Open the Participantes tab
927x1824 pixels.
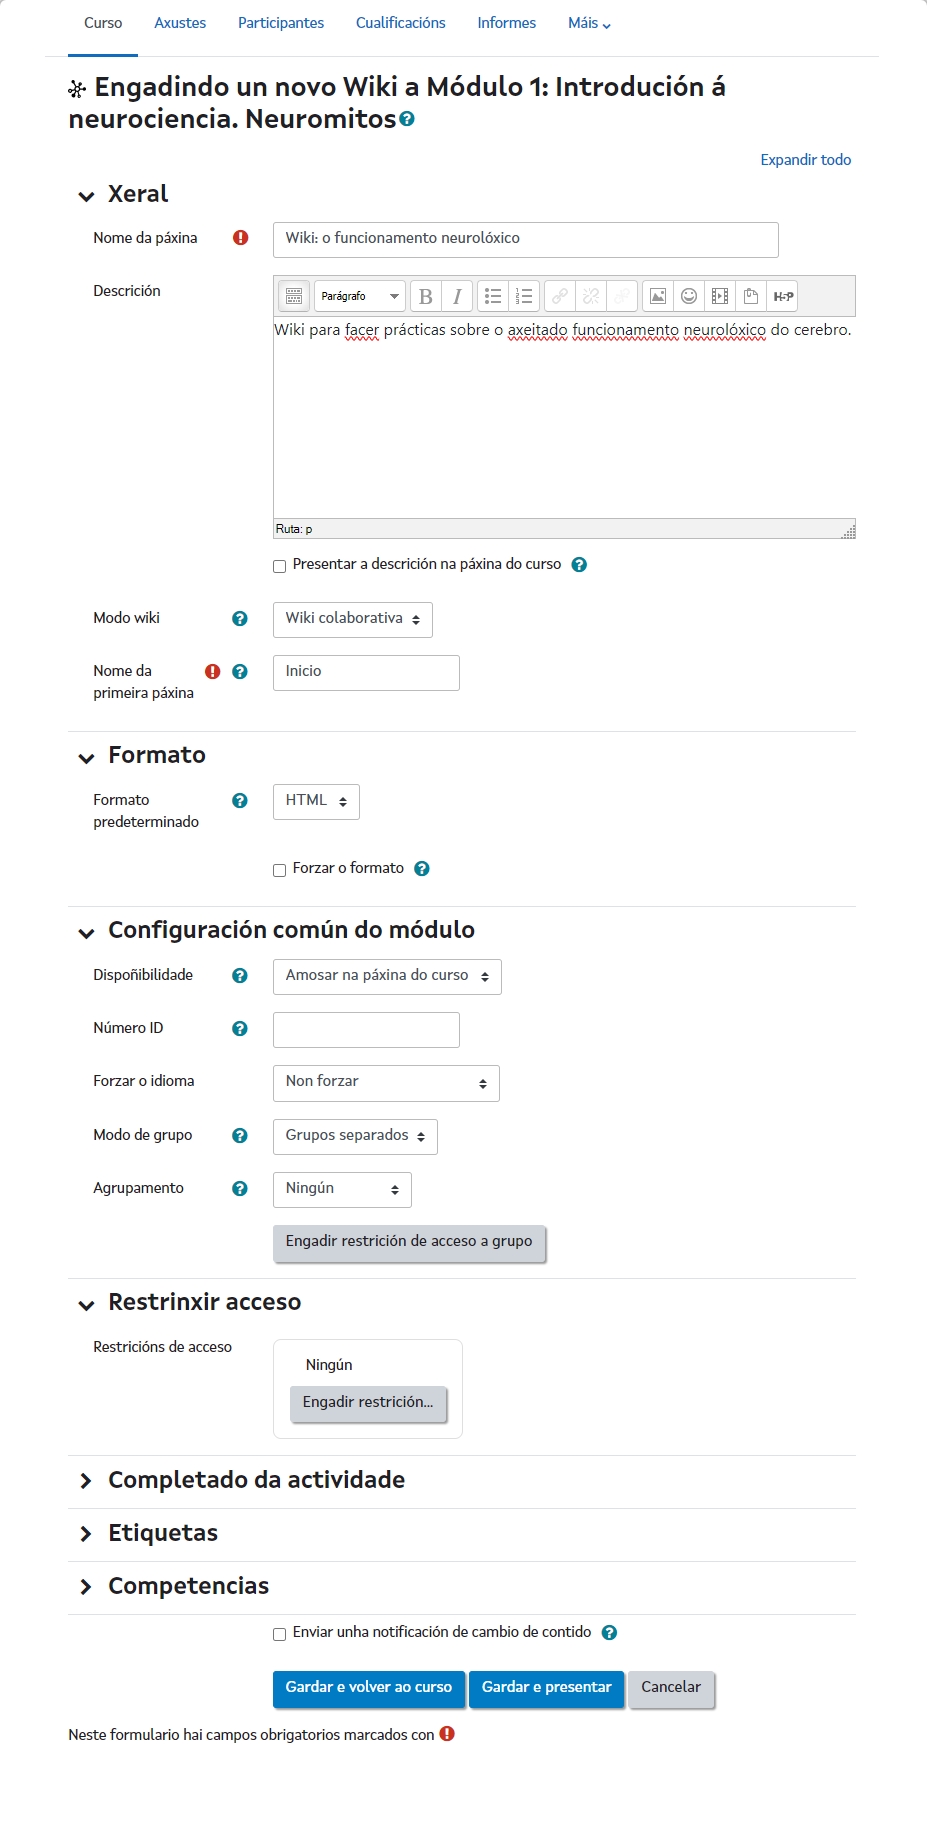pos(281,23)
